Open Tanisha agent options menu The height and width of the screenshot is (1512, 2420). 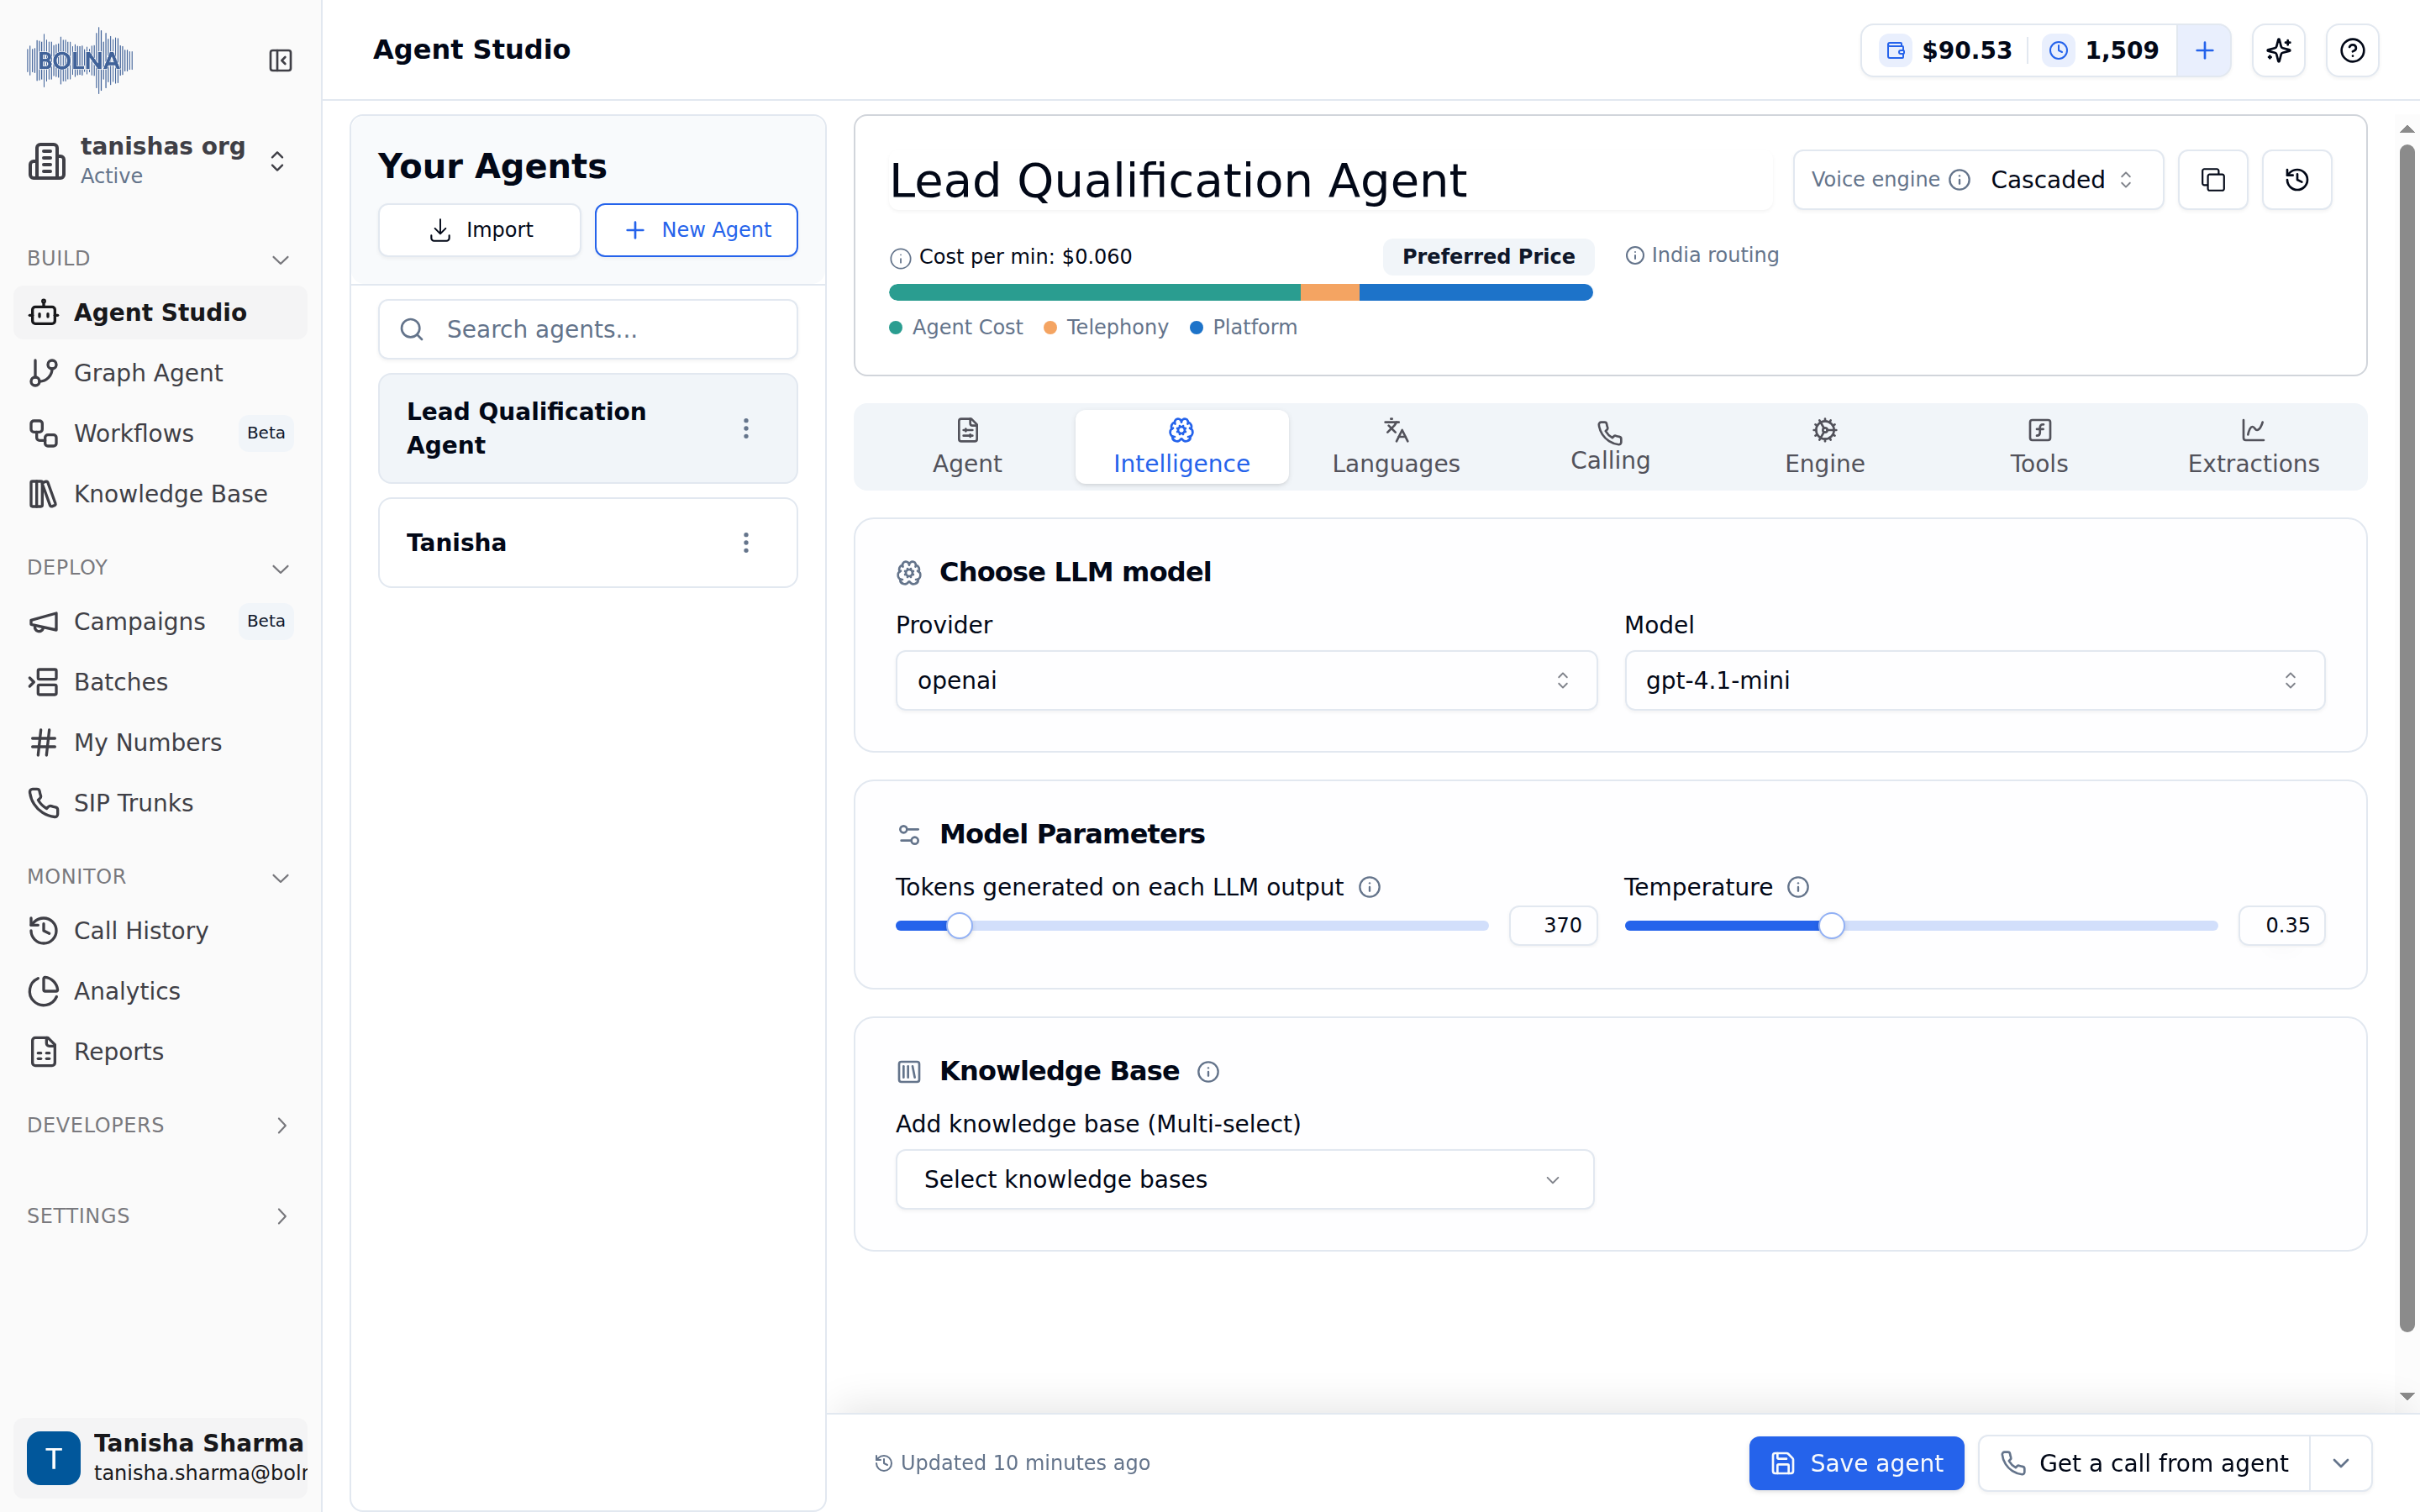(x=746, y=542)
